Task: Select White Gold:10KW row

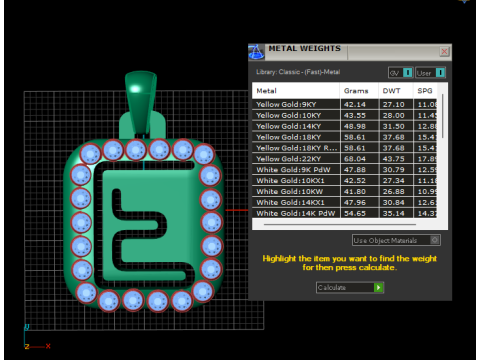Action: [x=344, y=192]
